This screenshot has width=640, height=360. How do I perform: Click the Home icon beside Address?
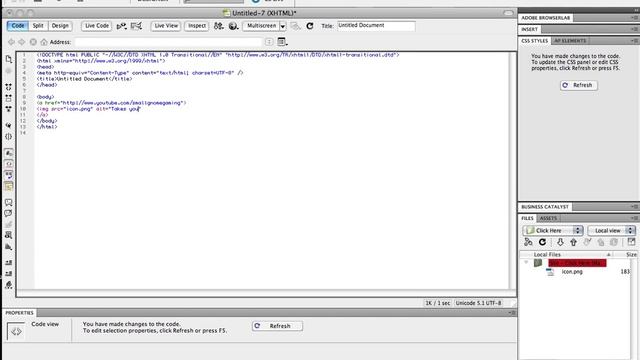[x=44, y=42]
